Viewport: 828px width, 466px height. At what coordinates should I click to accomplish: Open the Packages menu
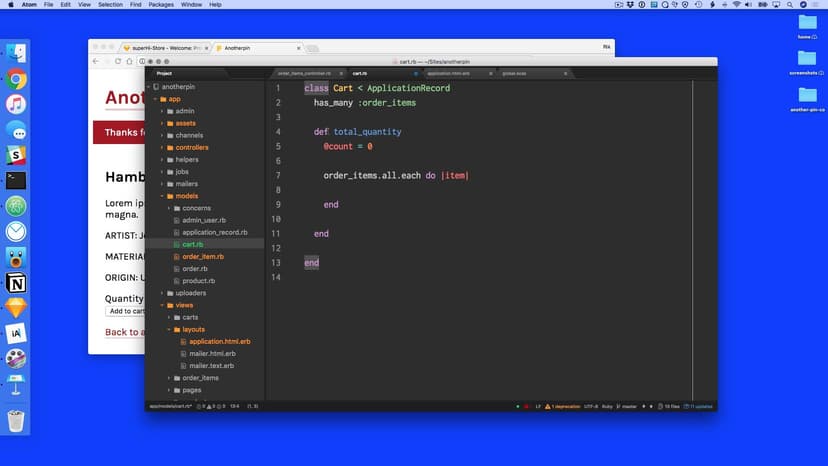click(x=160, y=5)
